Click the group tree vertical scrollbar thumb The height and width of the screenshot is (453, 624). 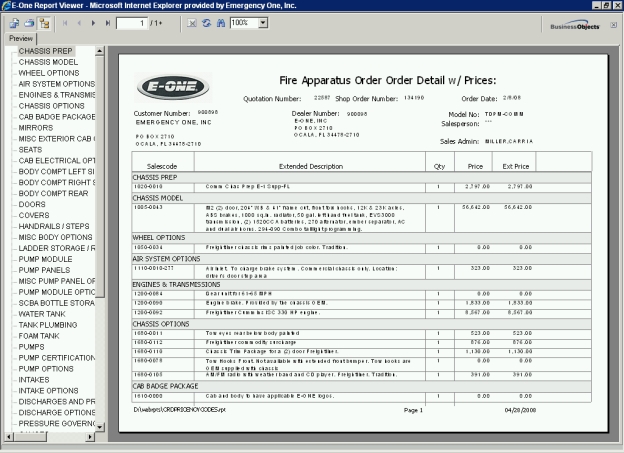[x=99, y=176]
